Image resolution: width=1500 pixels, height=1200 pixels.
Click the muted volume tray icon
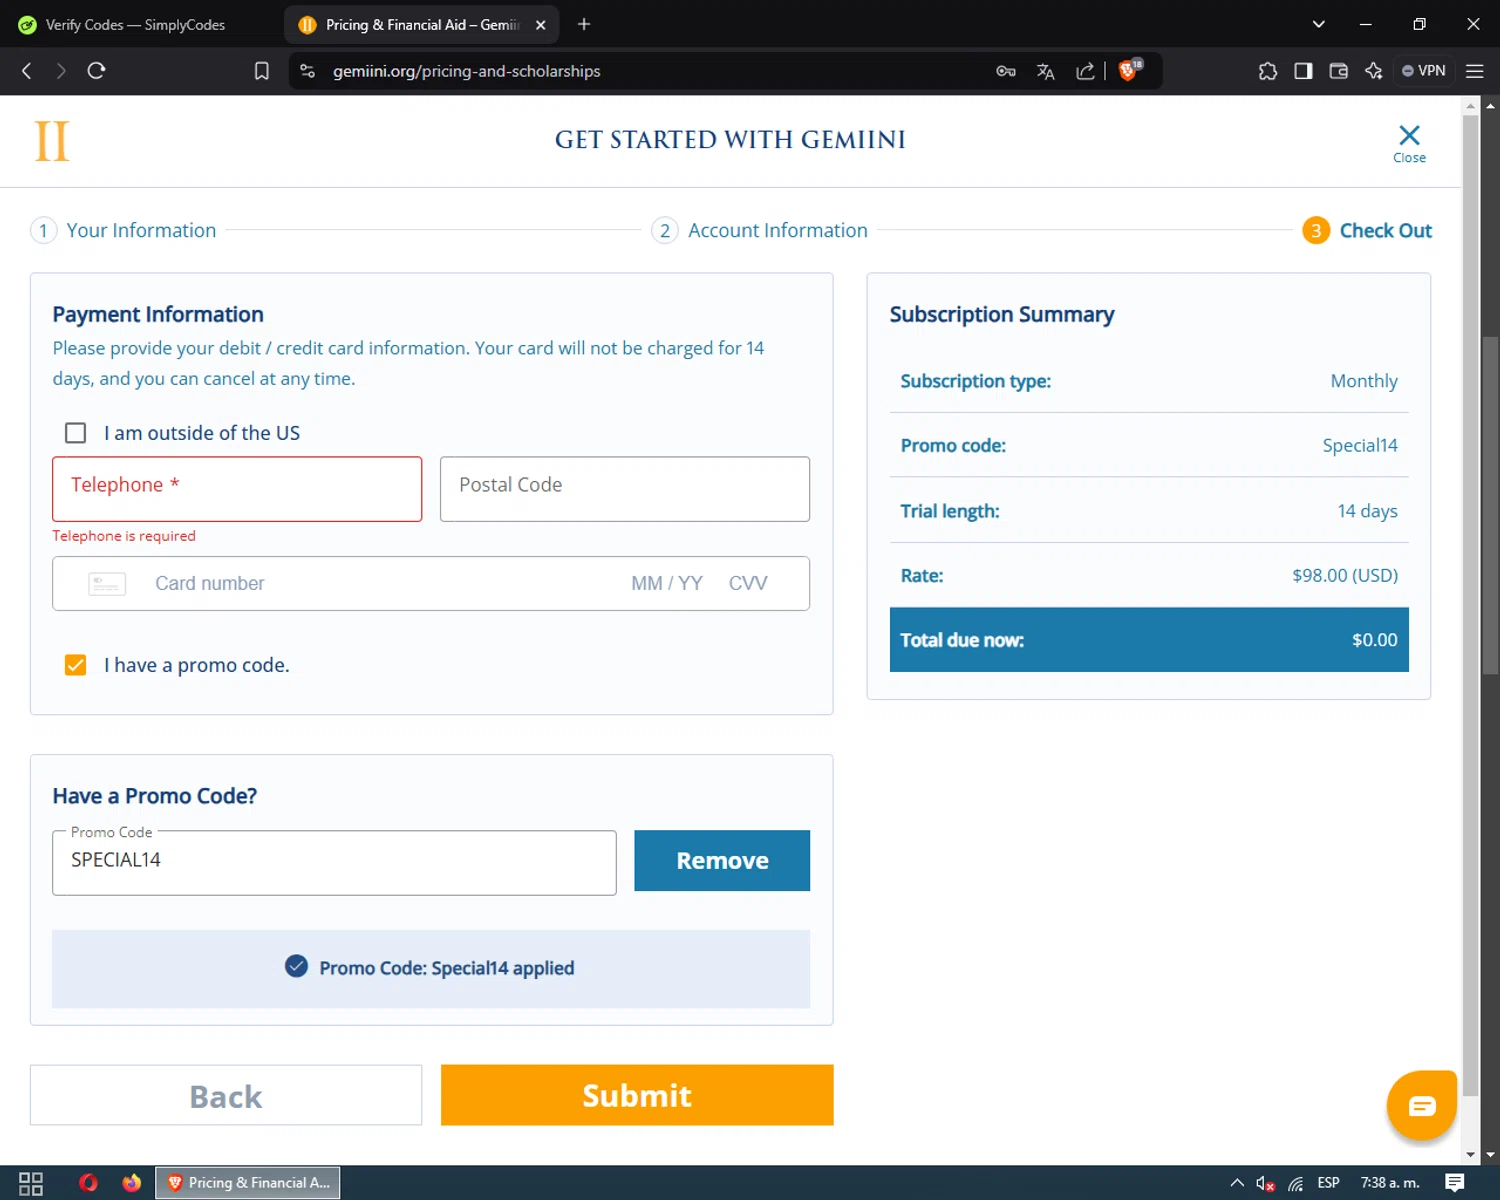click(x=1265, y=1183)
